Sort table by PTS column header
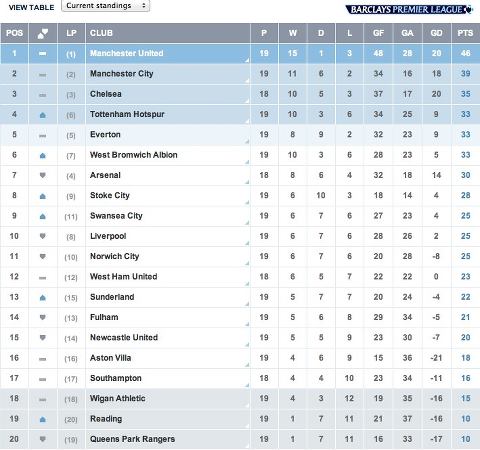480x450 pixels. tap(465, 33)
